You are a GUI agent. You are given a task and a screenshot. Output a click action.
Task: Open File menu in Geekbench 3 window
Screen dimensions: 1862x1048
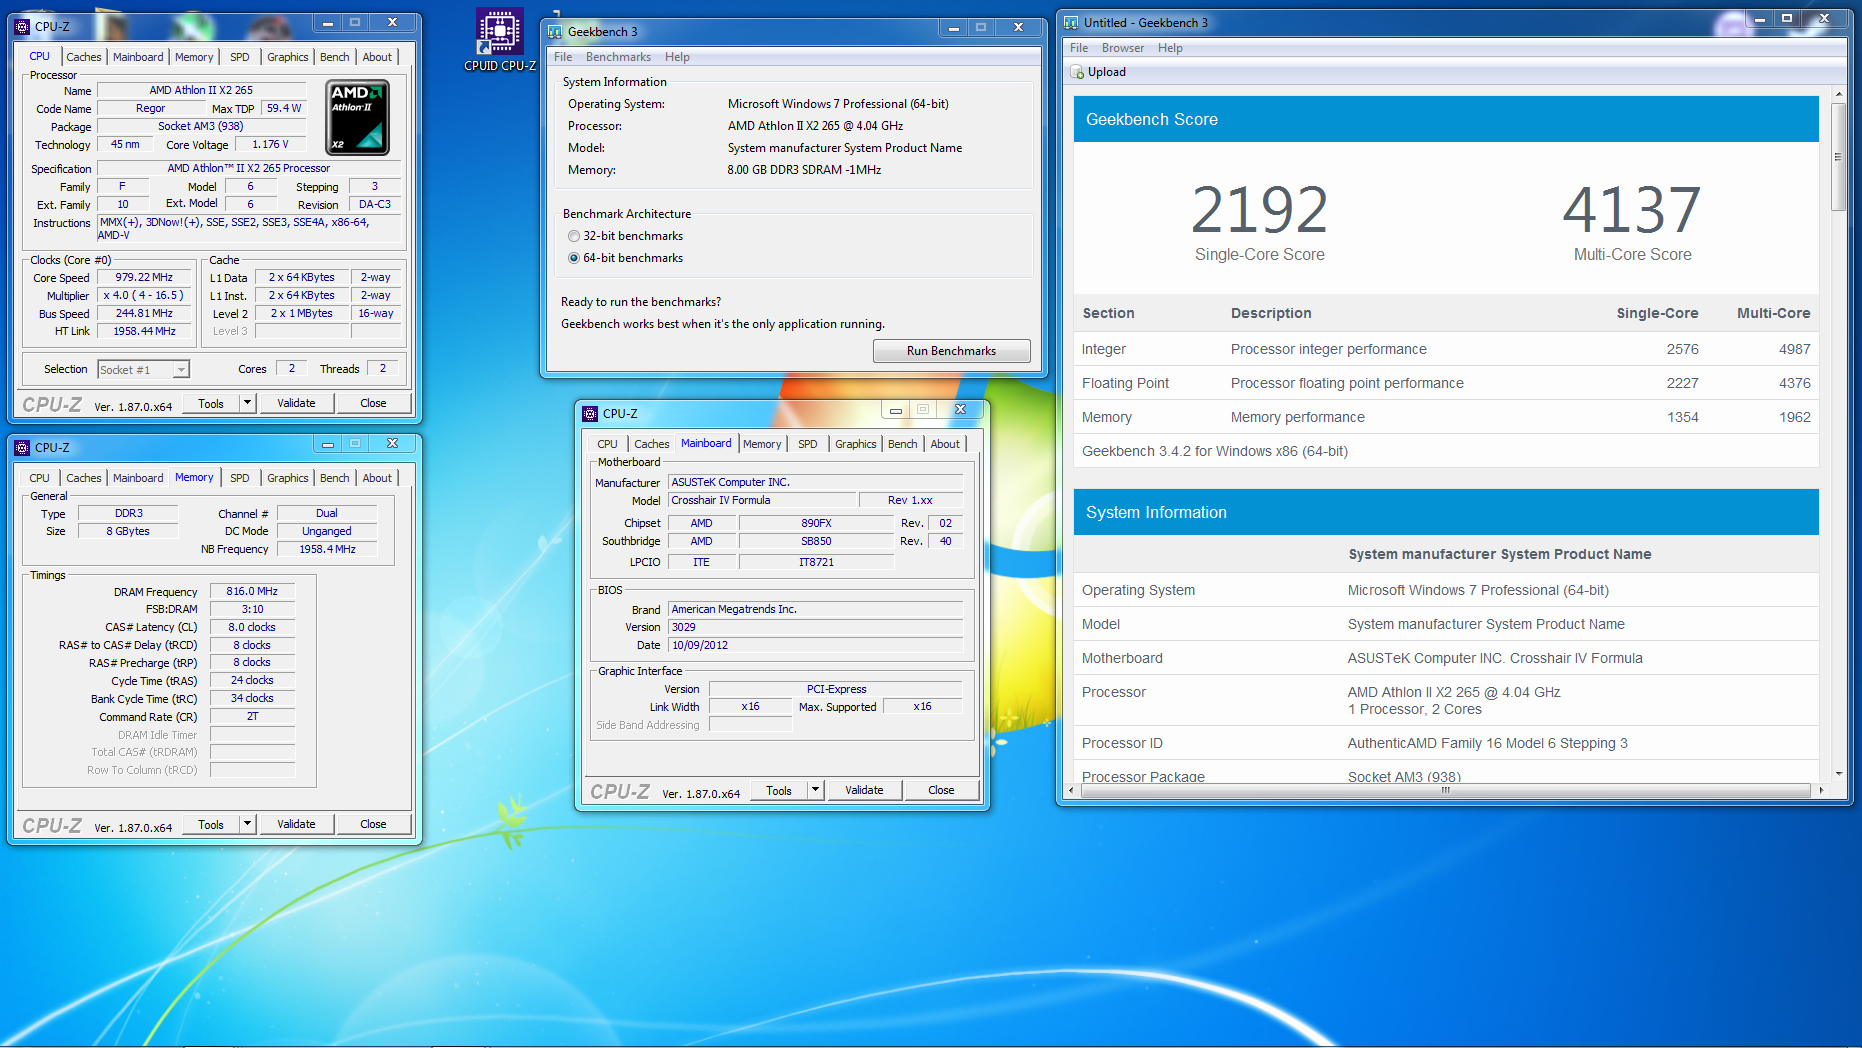(x=563, y=57)
